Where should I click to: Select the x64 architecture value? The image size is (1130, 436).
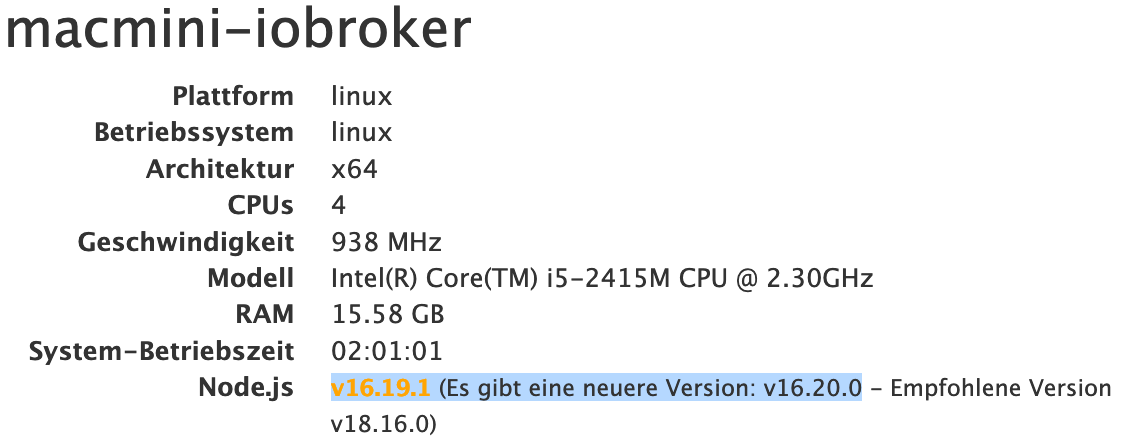354,169
